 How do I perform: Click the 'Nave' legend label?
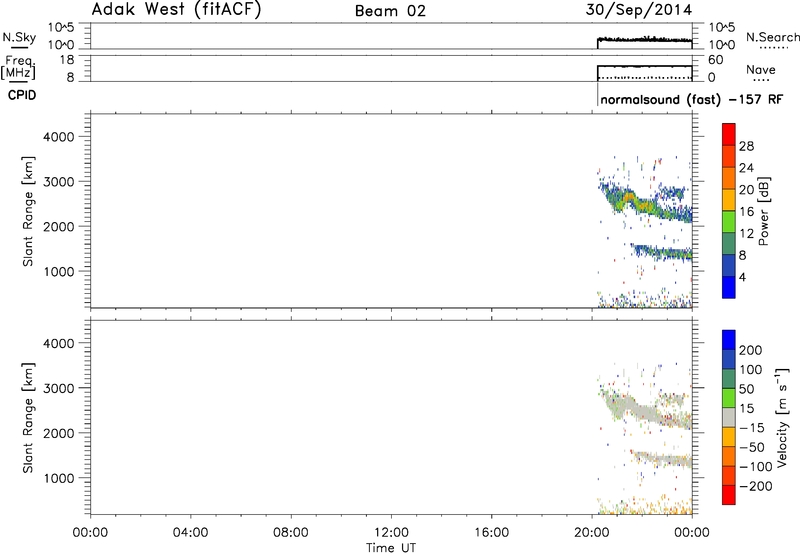pos(761,69)
